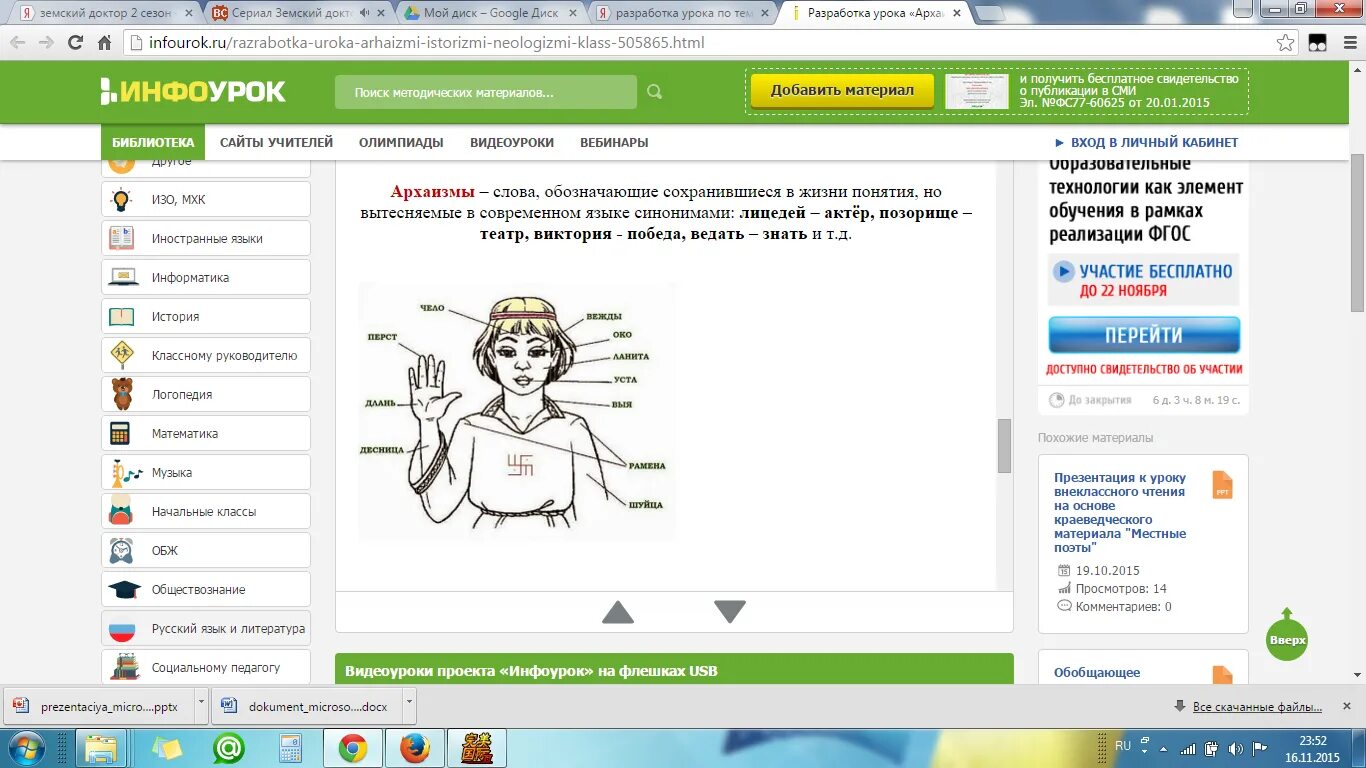Open the История category
1366x768 pixels.
tap(206, 316)
